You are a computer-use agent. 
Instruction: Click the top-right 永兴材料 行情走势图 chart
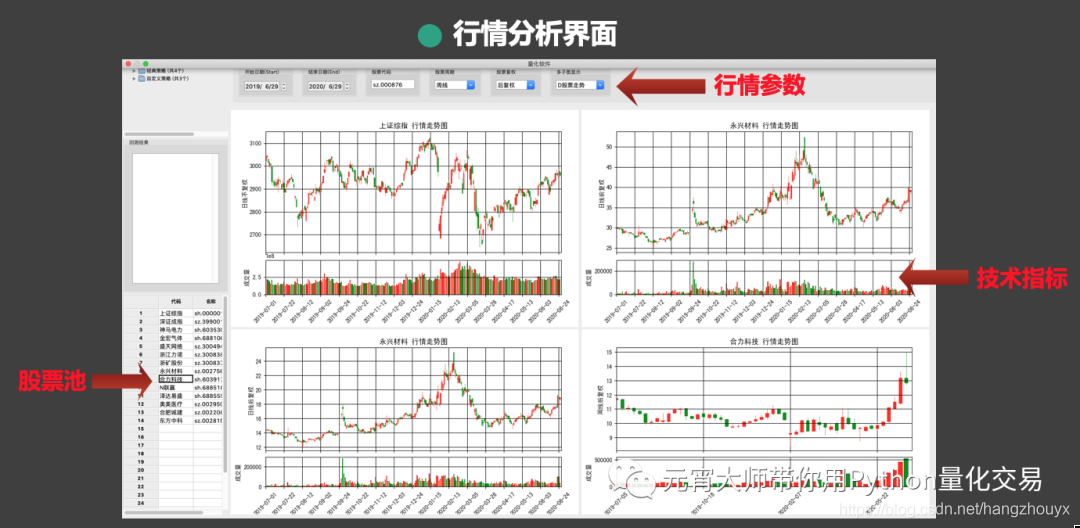coord(765,192)
